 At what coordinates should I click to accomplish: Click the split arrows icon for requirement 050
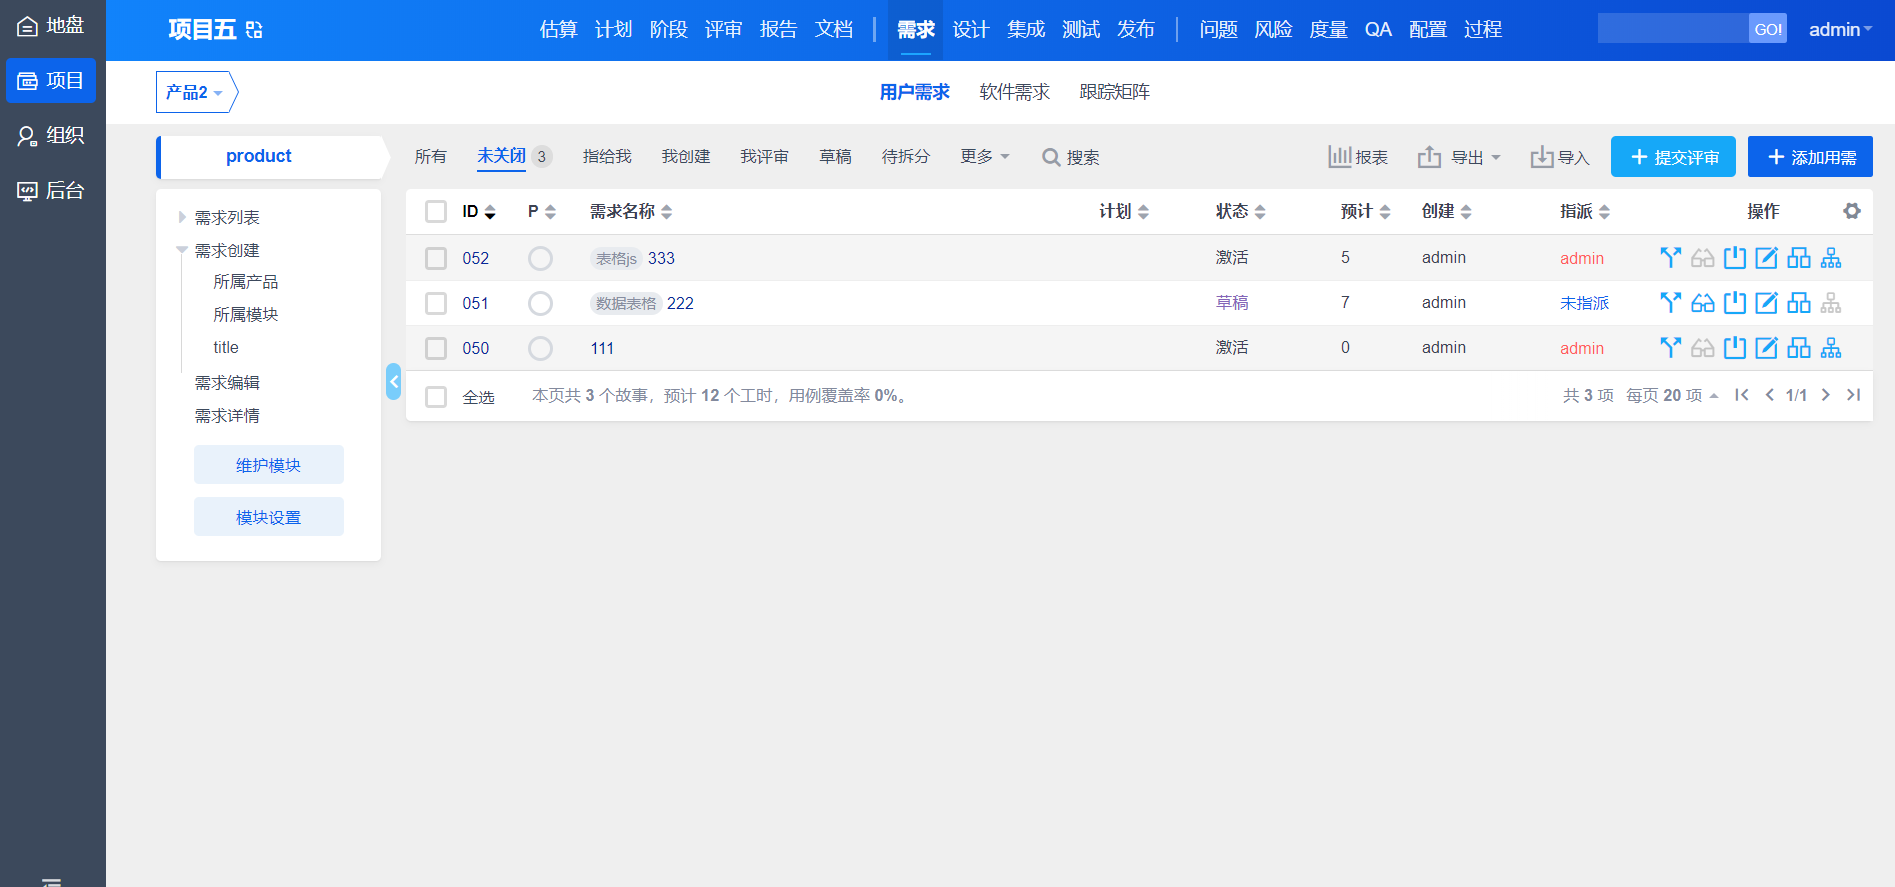point(1670,348)
